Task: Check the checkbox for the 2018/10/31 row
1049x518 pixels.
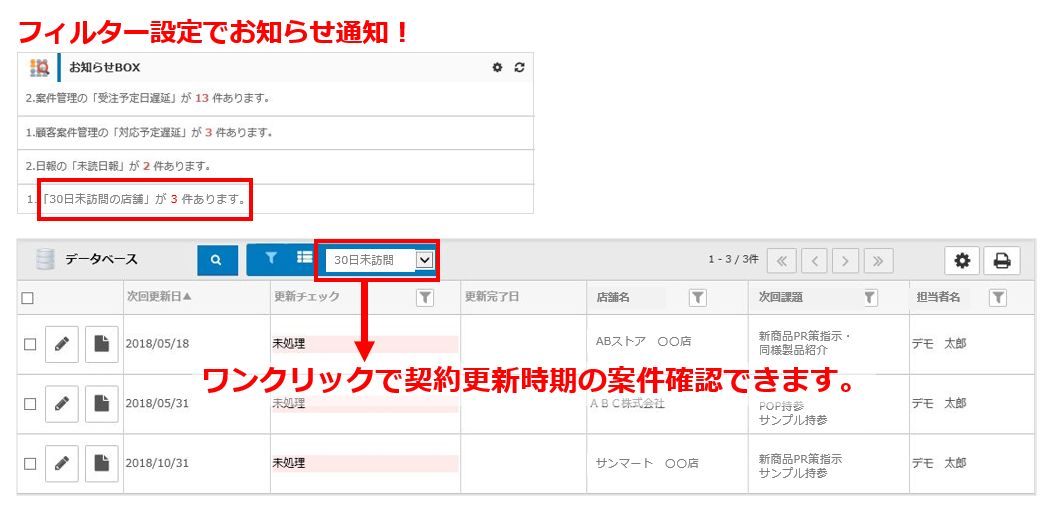Action: [x=30, y=464]
